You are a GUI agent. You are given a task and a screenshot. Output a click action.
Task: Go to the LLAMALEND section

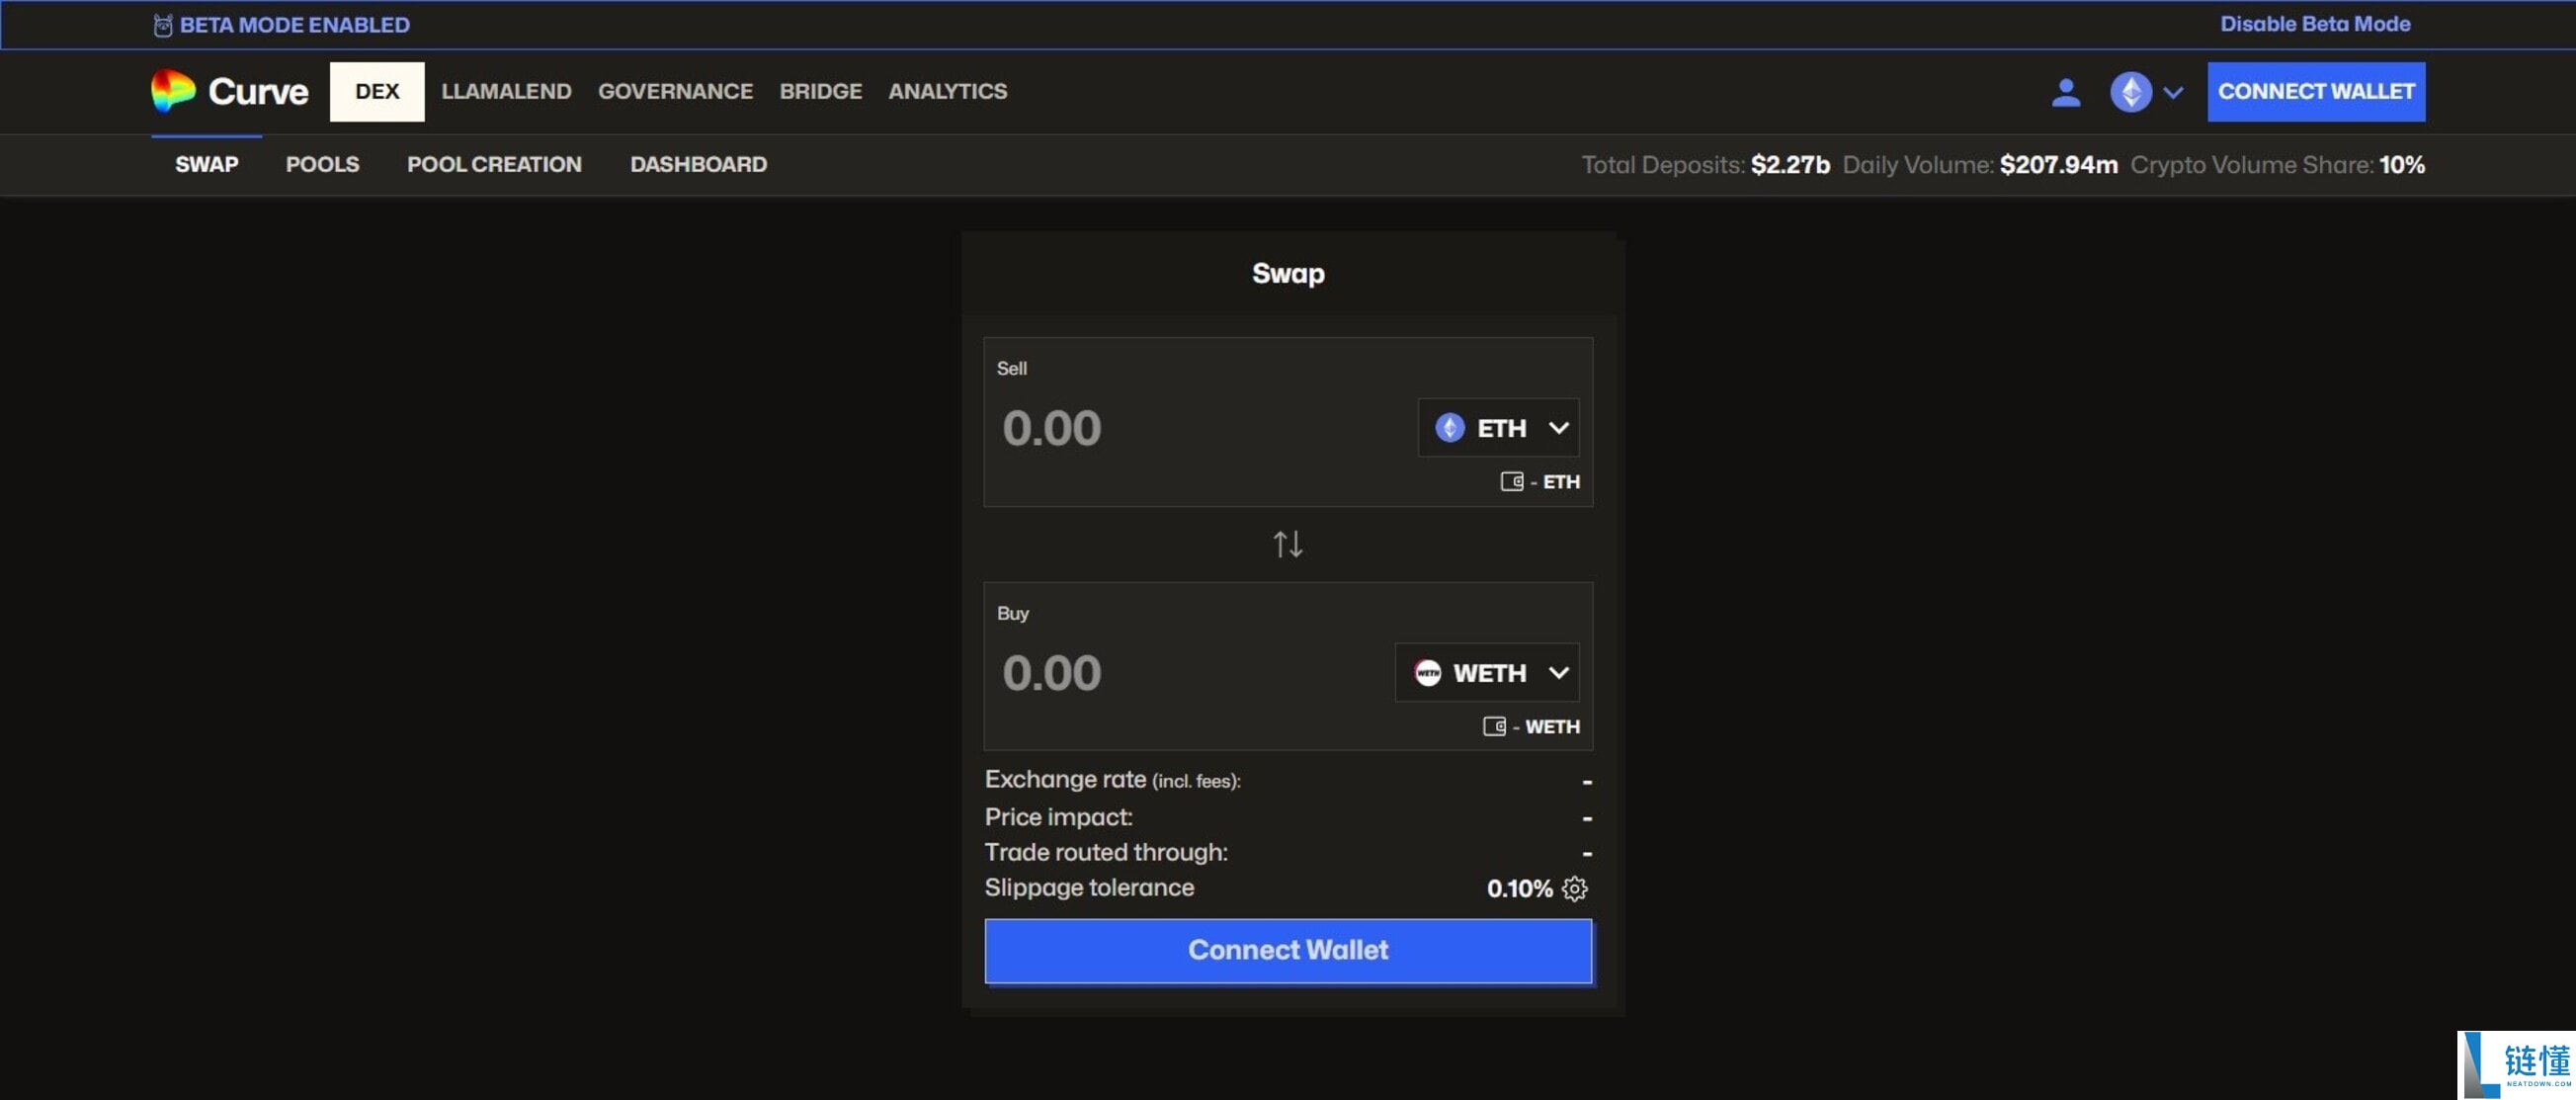[x=507, y=91]
